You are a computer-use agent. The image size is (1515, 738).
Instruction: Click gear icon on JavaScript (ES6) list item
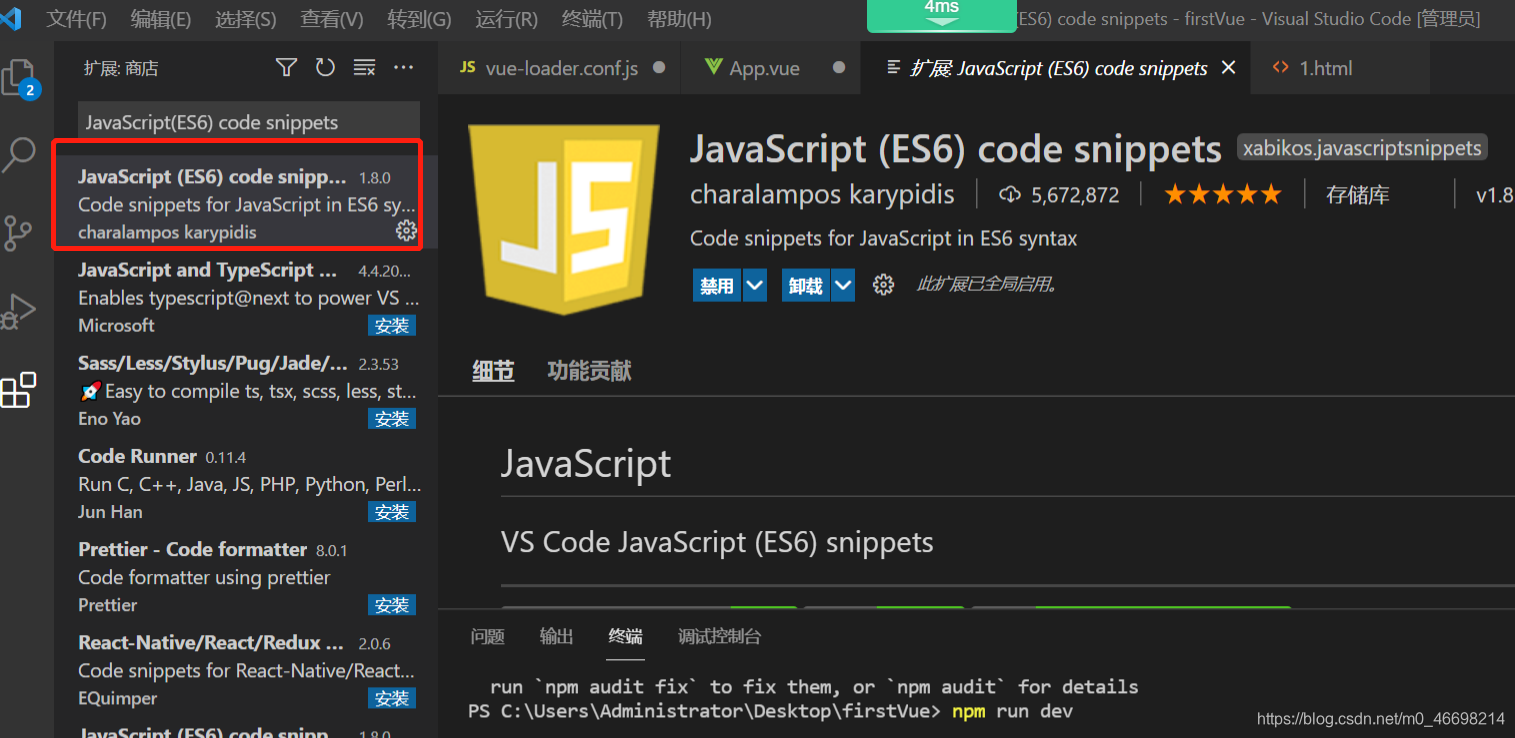pos(406,231)
